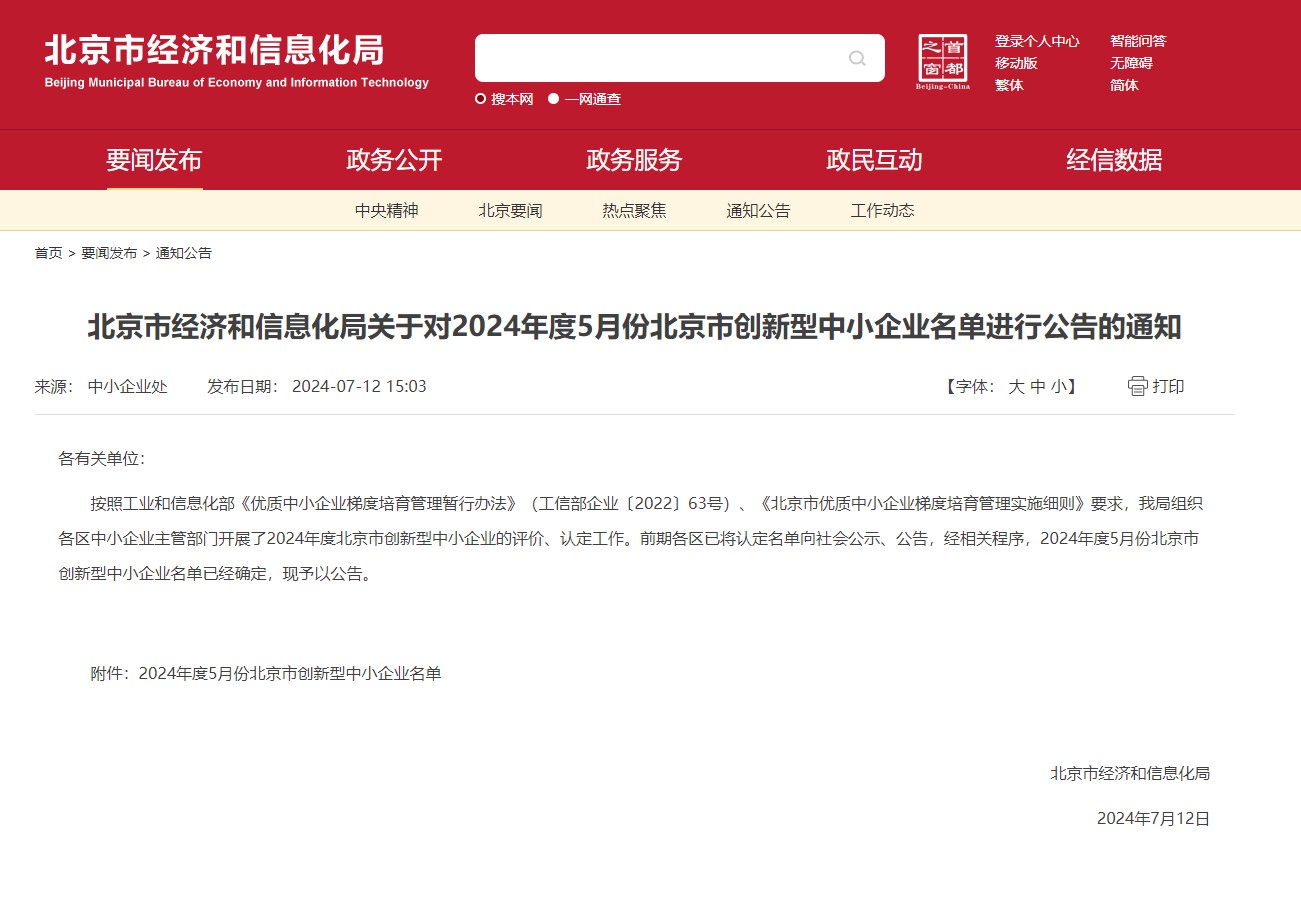This screenshot has height=898, width=1301.
Task: Open the 政务公开 navigation tab
Action: click(394, 160)
